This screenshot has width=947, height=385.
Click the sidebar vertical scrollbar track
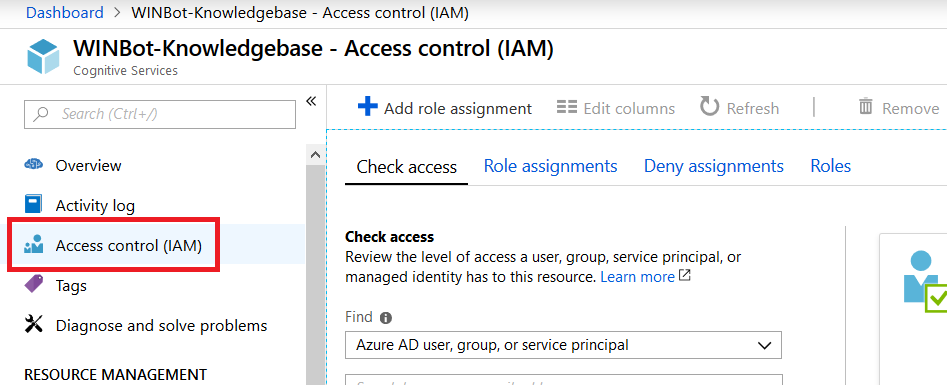315,275
